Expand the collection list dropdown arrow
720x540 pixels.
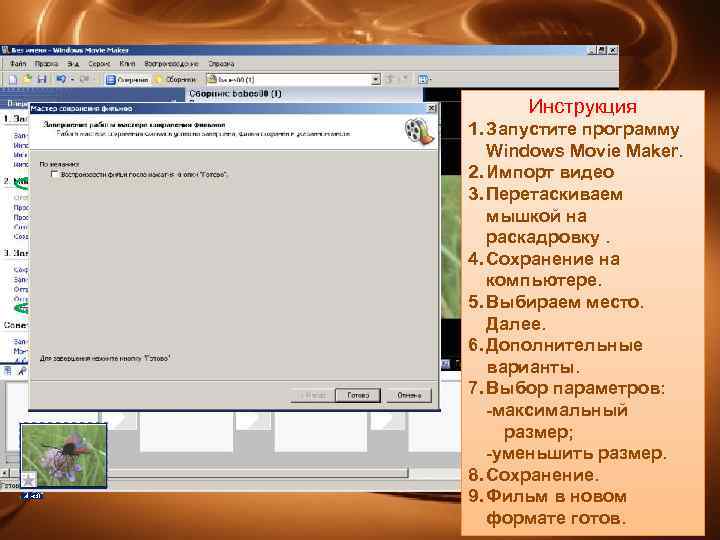(376, 80)
